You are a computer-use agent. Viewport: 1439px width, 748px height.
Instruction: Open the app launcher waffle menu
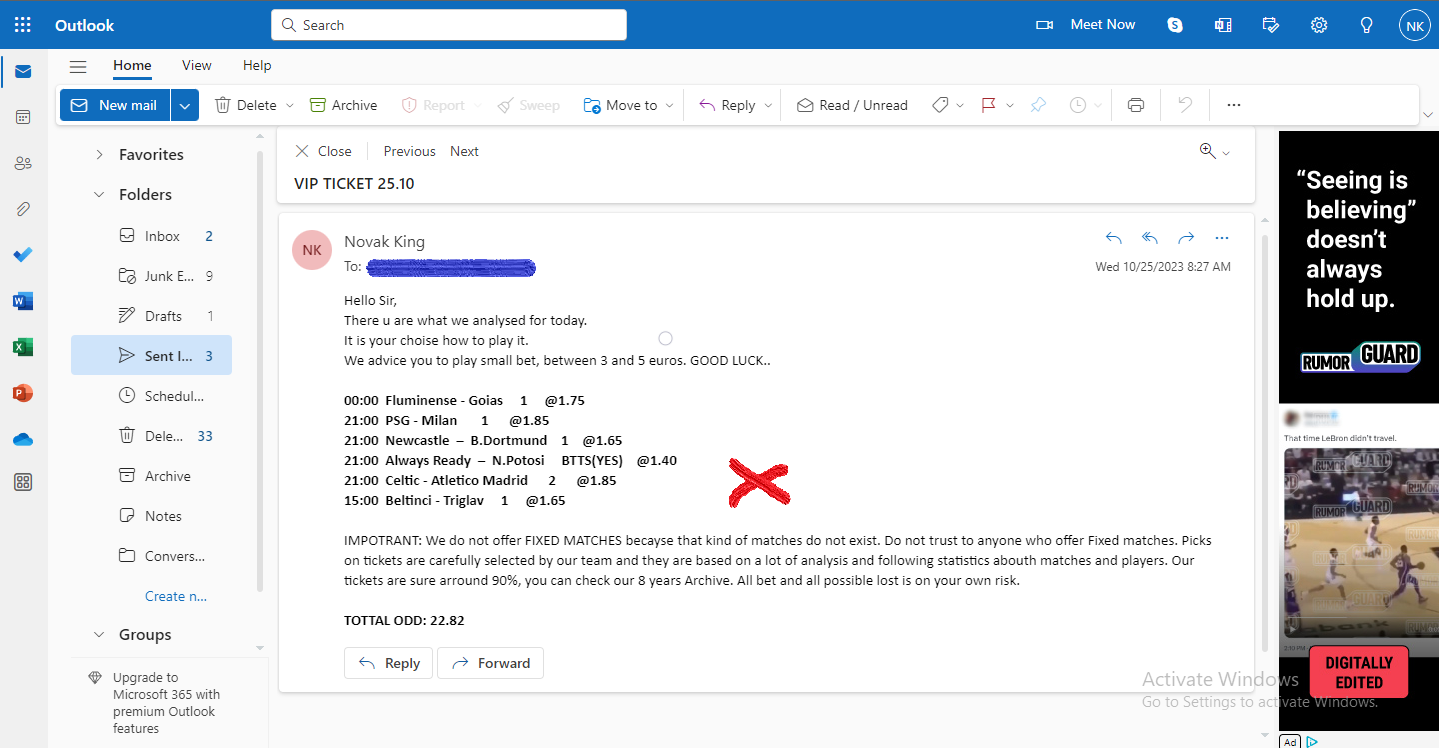pos(23,25)
